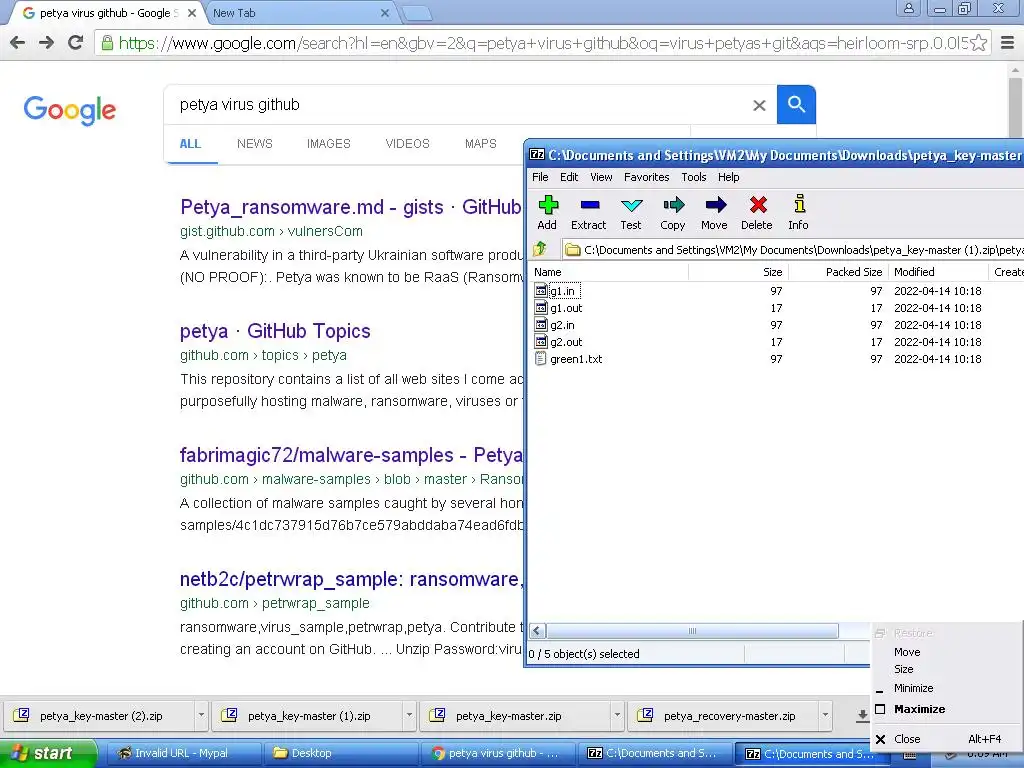
Task: Click the Google logo
Action: [x=69, y=110]
